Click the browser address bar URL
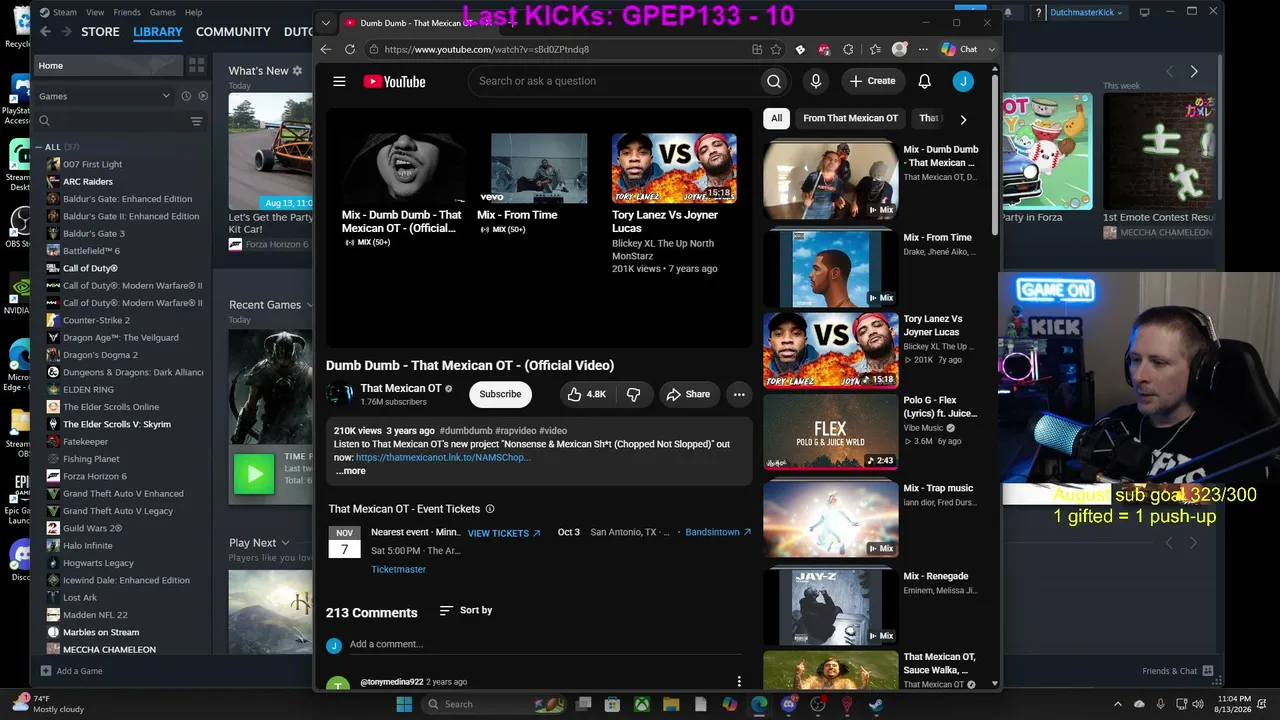 pyautogui.click(x=486, y=49)
